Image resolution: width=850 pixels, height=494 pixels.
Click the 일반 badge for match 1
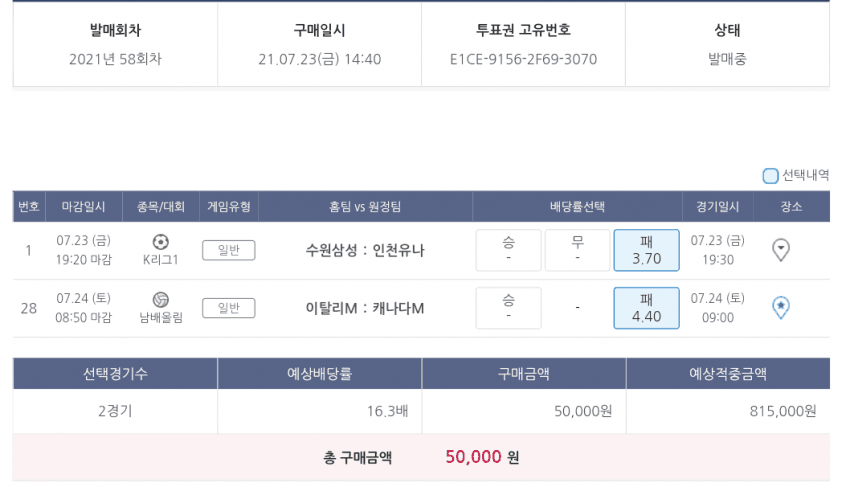click(228, 250)
